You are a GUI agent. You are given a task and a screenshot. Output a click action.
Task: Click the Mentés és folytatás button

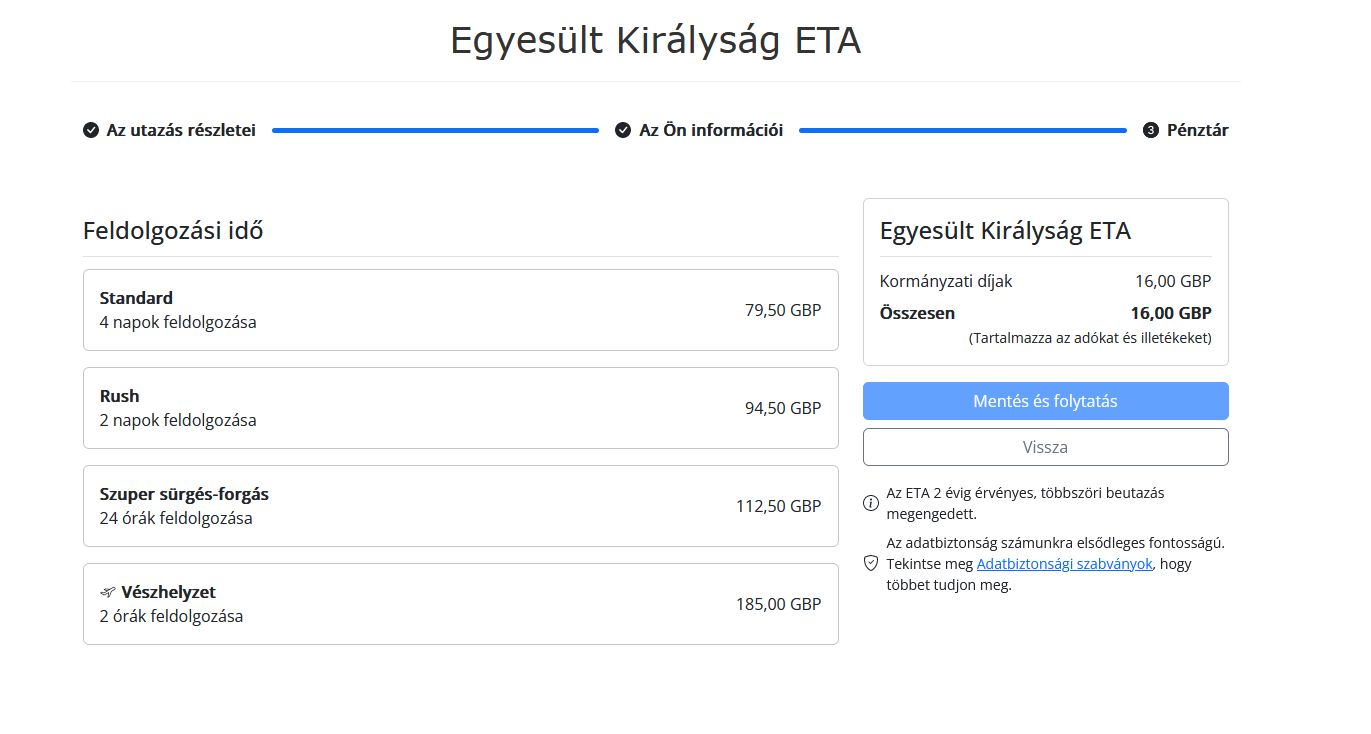[1046, 401]
